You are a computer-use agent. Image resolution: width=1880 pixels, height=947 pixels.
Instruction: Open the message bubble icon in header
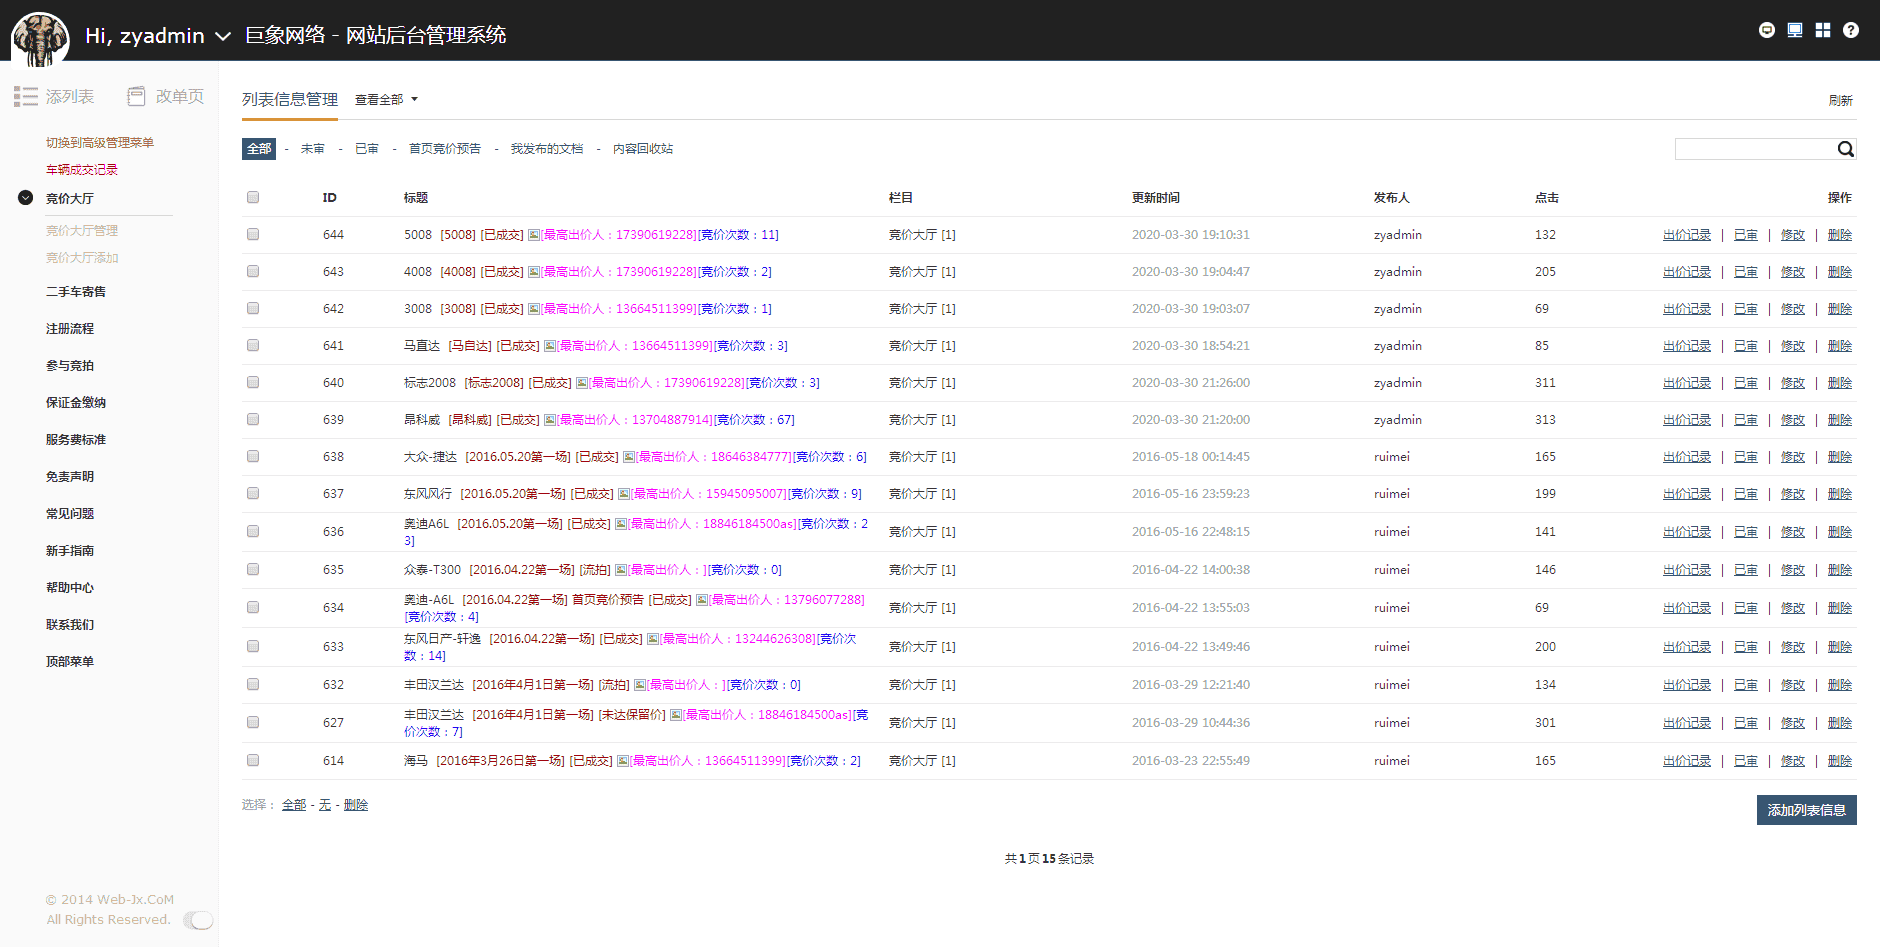point(1766,30)
